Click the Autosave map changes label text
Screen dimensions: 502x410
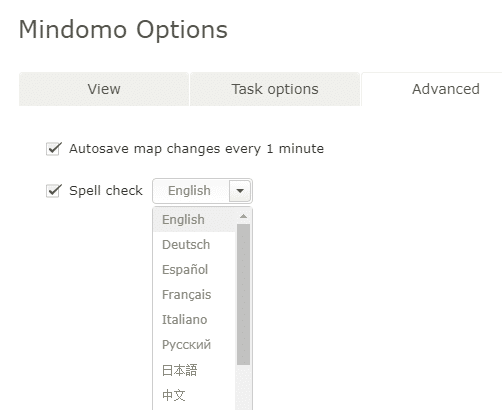(196, 149)
